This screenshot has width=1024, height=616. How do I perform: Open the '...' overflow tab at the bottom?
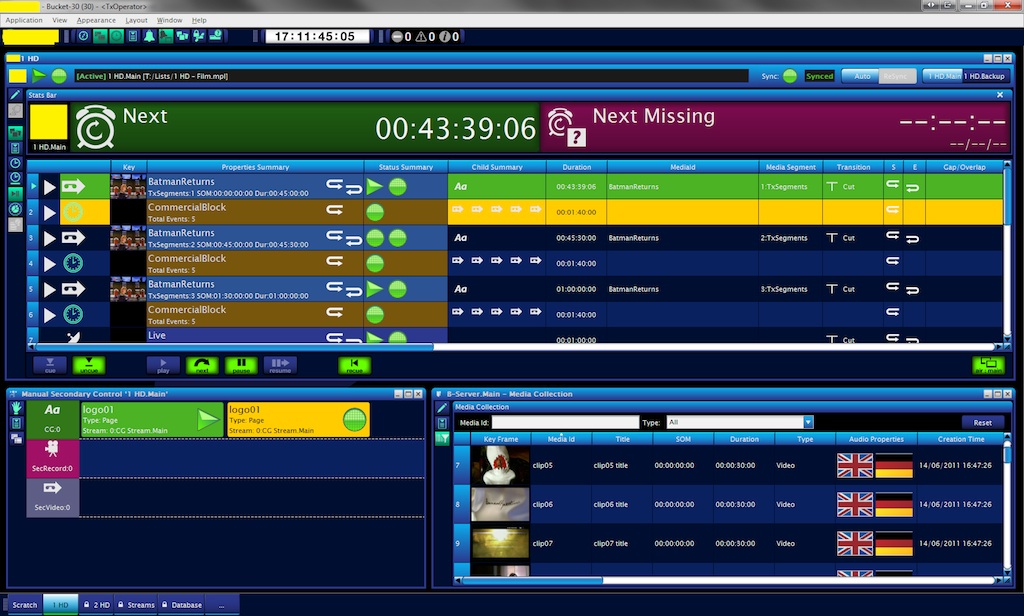221,605
